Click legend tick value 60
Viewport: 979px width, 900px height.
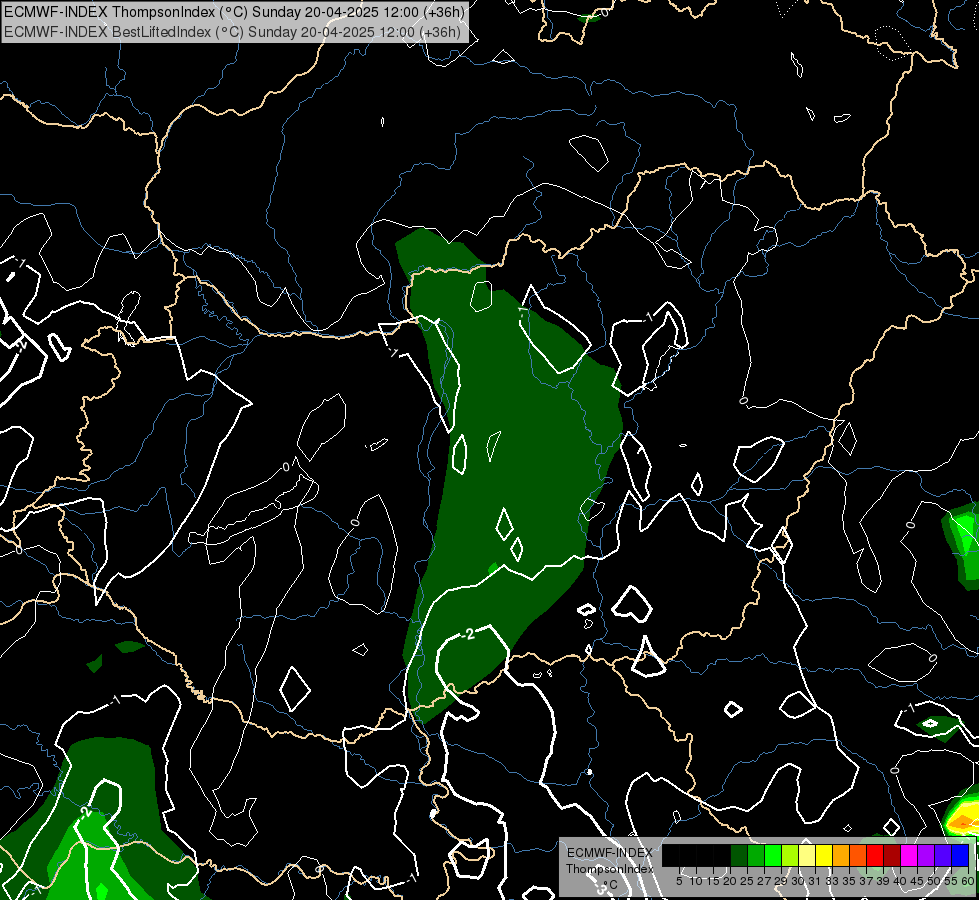point(968,881)
